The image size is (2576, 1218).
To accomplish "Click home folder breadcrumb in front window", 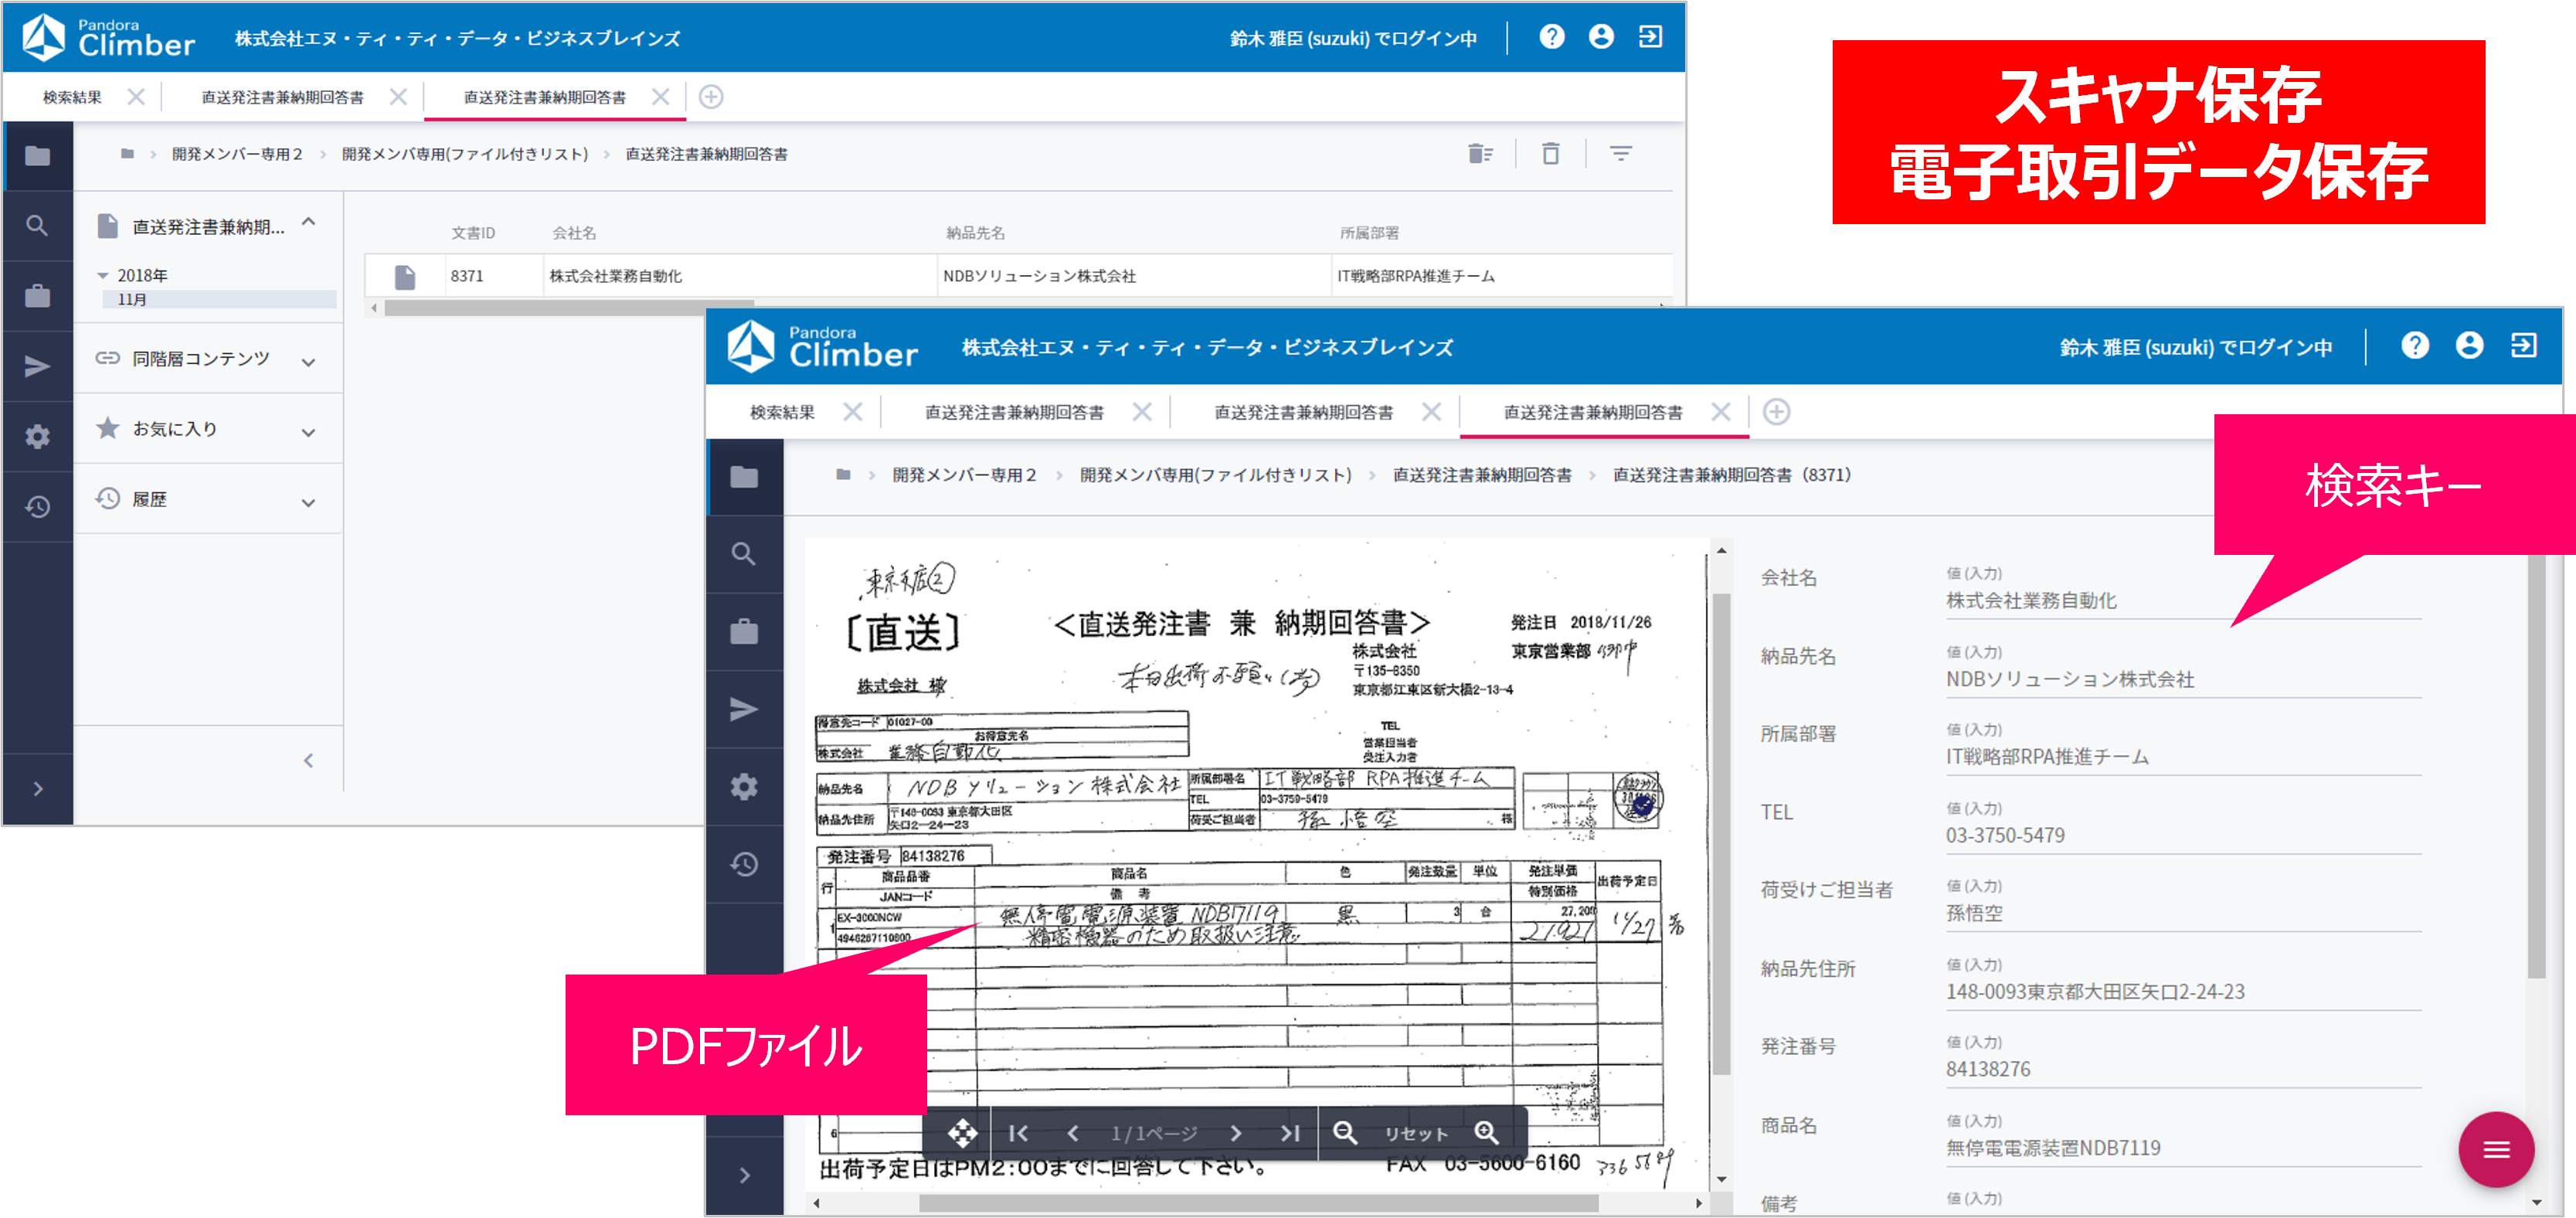I will 843,474.
